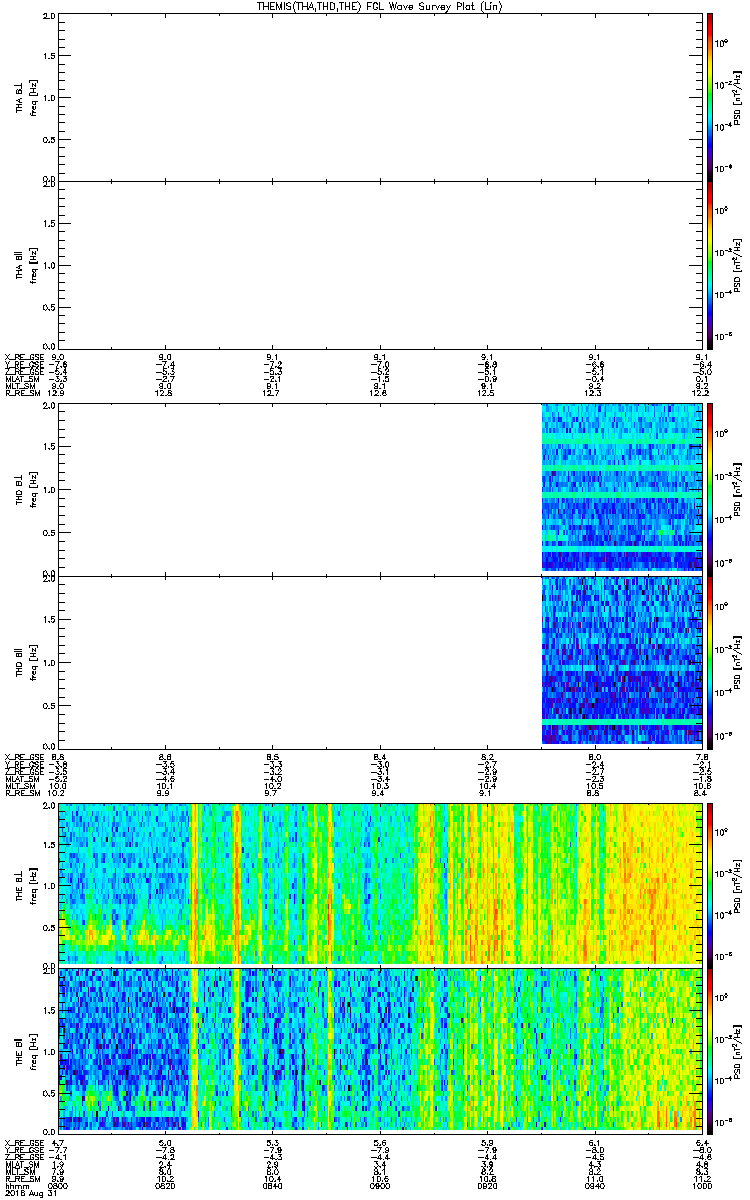750x1200 pixels.
Task: Click the "hhmm" time axis label
Action: tap(16, 1185)
